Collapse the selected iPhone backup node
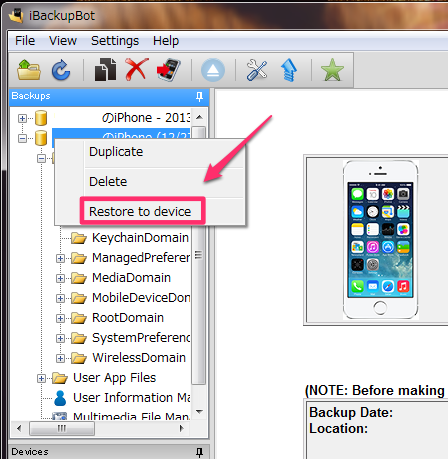The width and height of the screenshot is (448, 459). click(x=22, y=138)
